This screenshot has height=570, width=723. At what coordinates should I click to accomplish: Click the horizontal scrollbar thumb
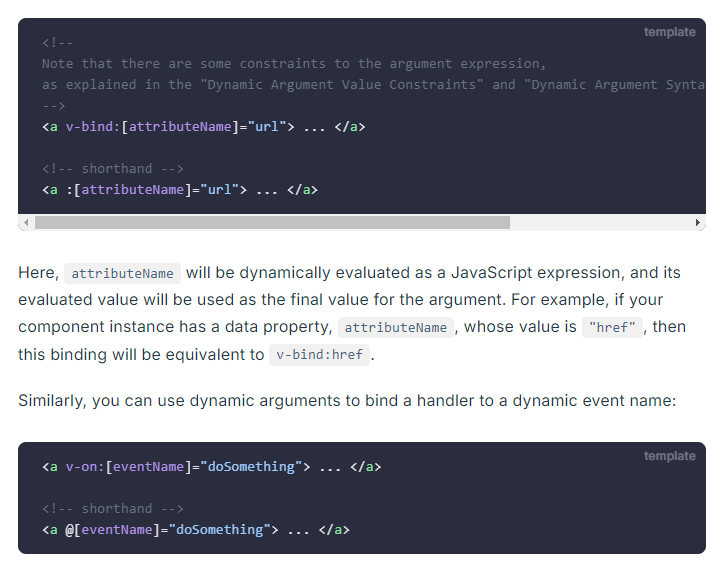tap(273, 223)
